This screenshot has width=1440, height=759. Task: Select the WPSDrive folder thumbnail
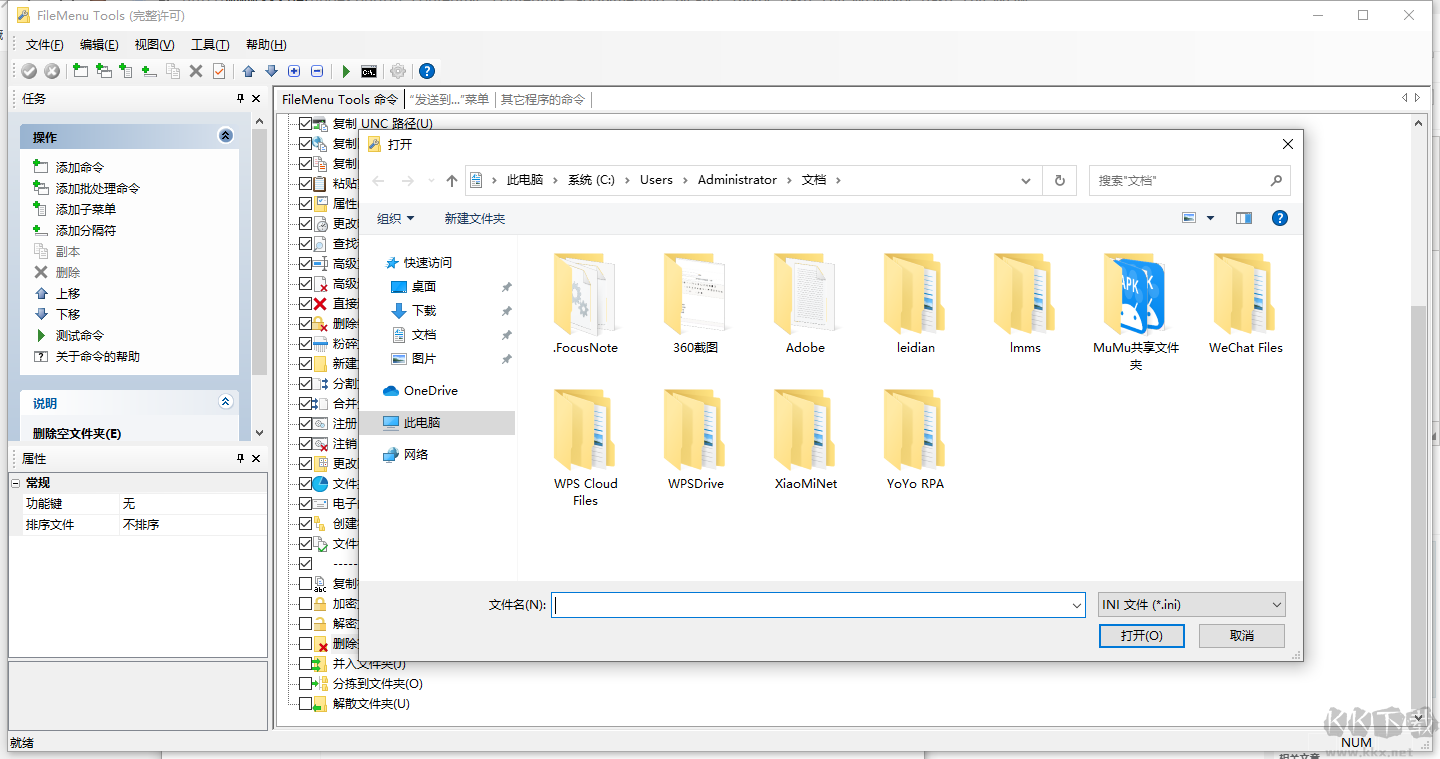694,430
